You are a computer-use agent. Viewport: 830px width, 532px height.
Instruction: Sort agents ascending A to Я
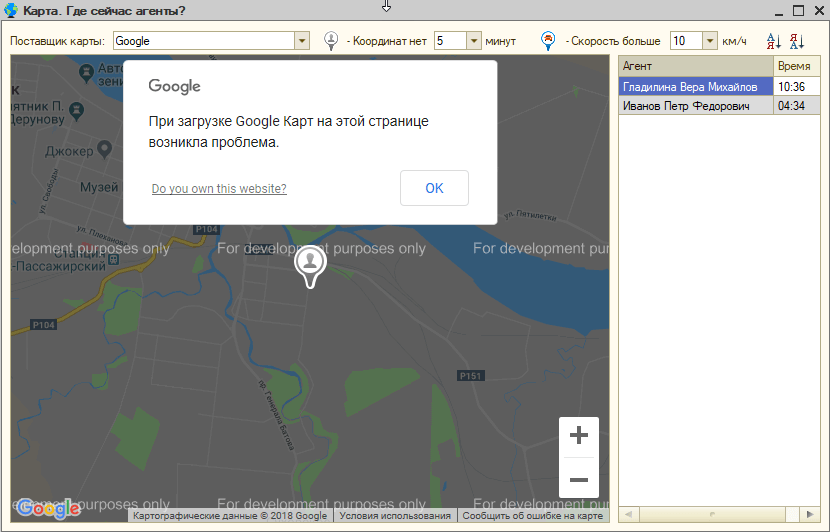pos(774,41)
